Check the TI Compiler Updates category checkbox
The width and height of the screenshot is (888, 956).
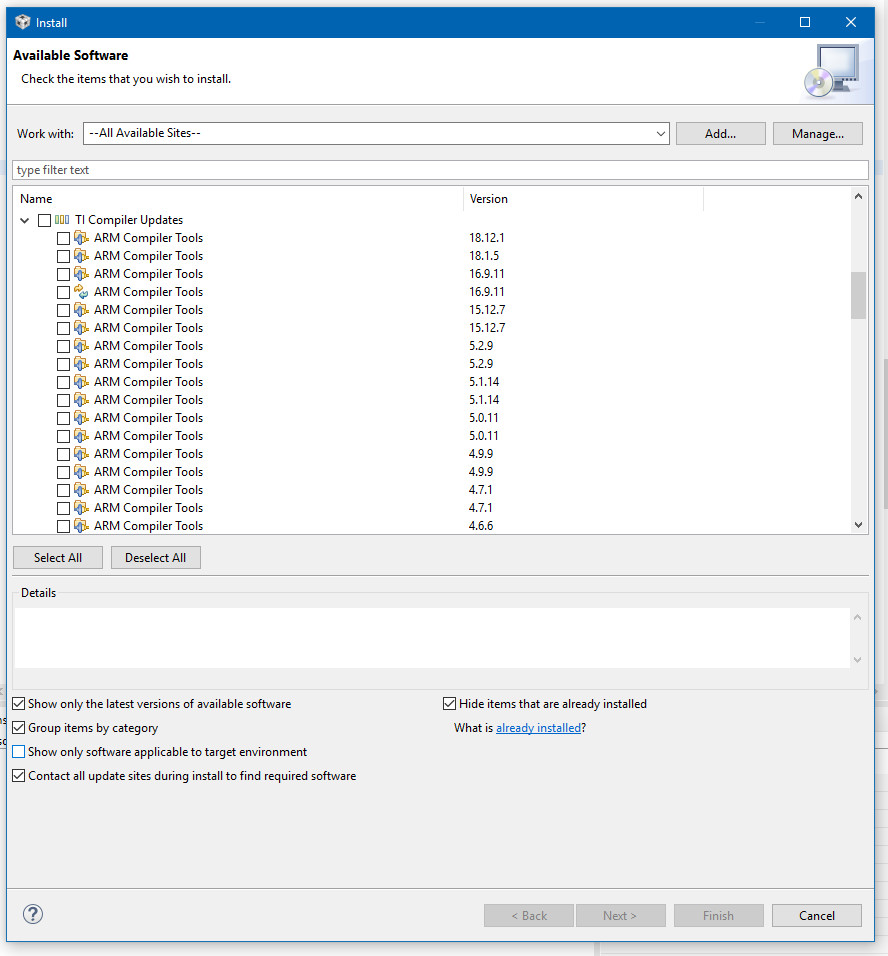pos(45,220)
